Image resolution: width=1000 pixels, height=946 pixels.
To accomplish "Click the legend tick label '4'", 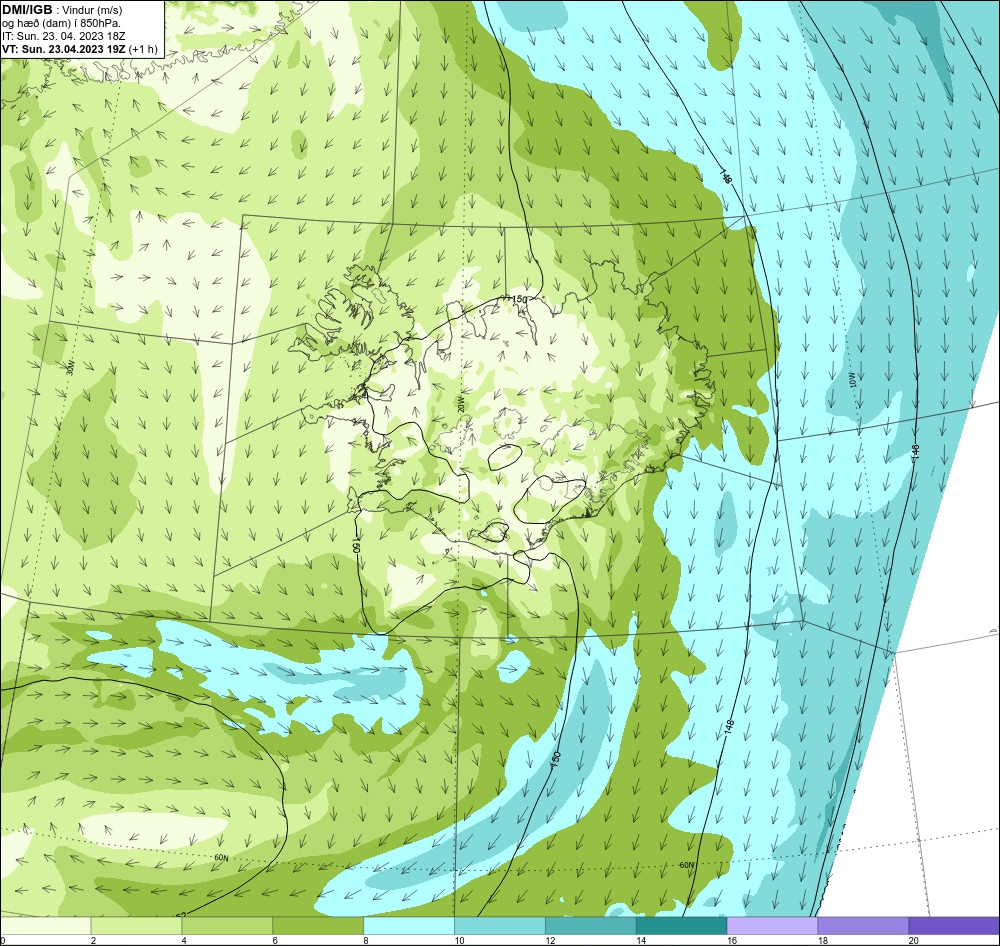I will point(184,940).
